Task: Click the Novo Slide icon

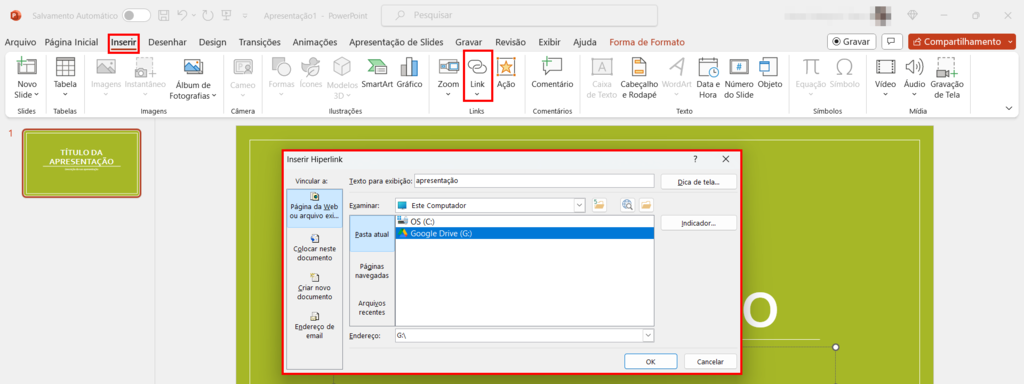Action: point(27,67)
